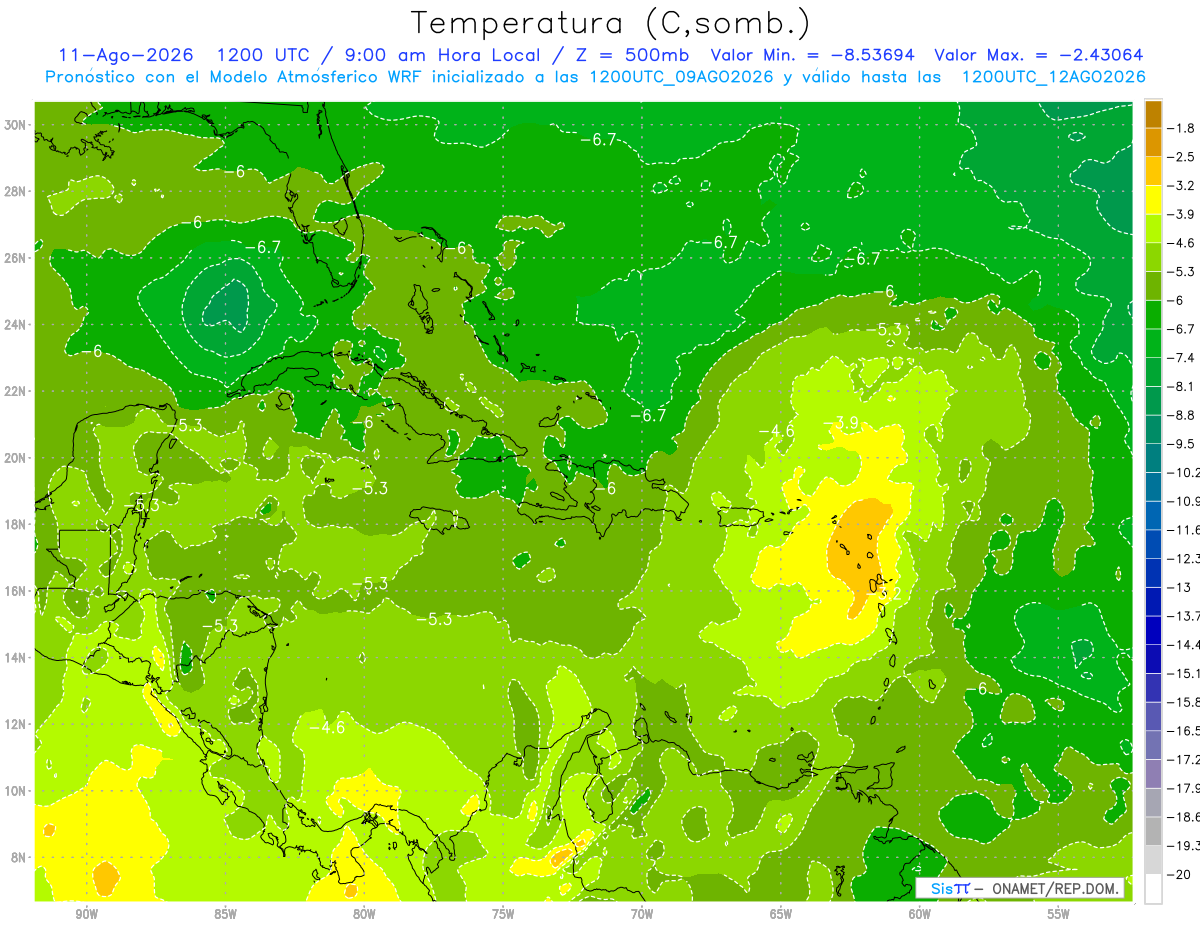Click the latitude axis label '22N'
Image resolution: width=1200 pixels, height=927 pixels.
click(17, 391)
